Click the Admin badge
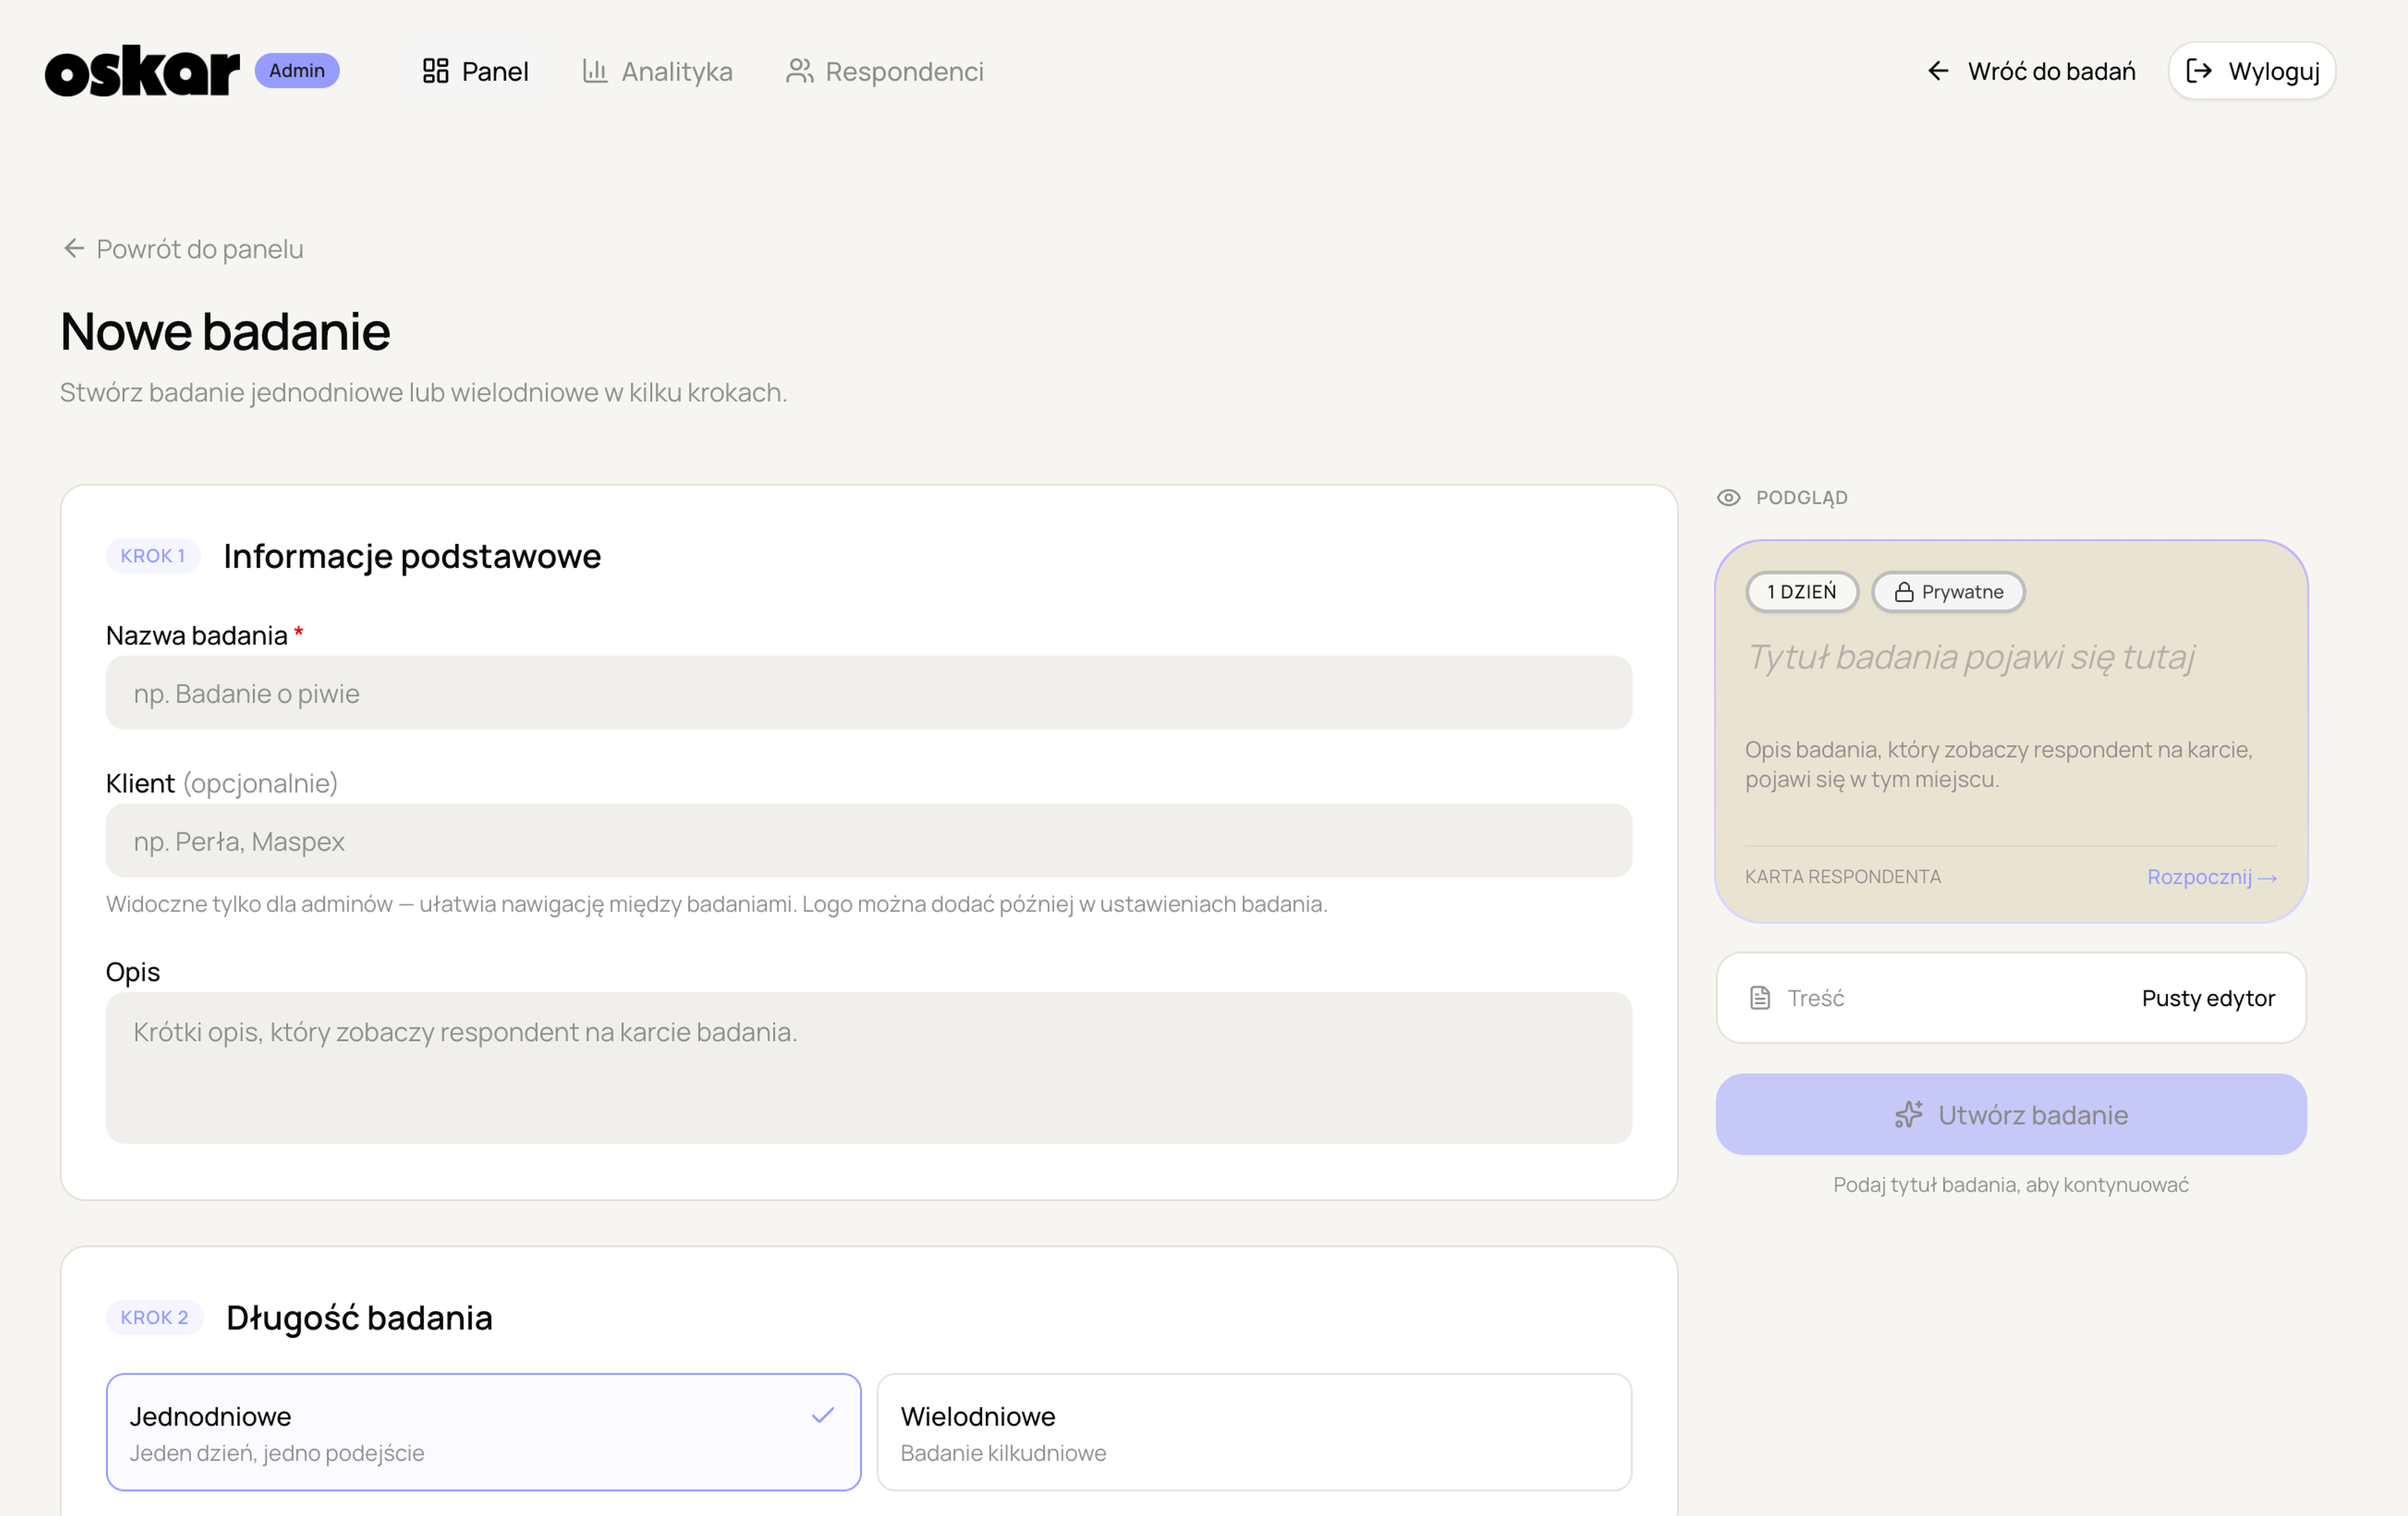The width and height of the screenshot is (2408, 1516). click(x=297, y=71)
